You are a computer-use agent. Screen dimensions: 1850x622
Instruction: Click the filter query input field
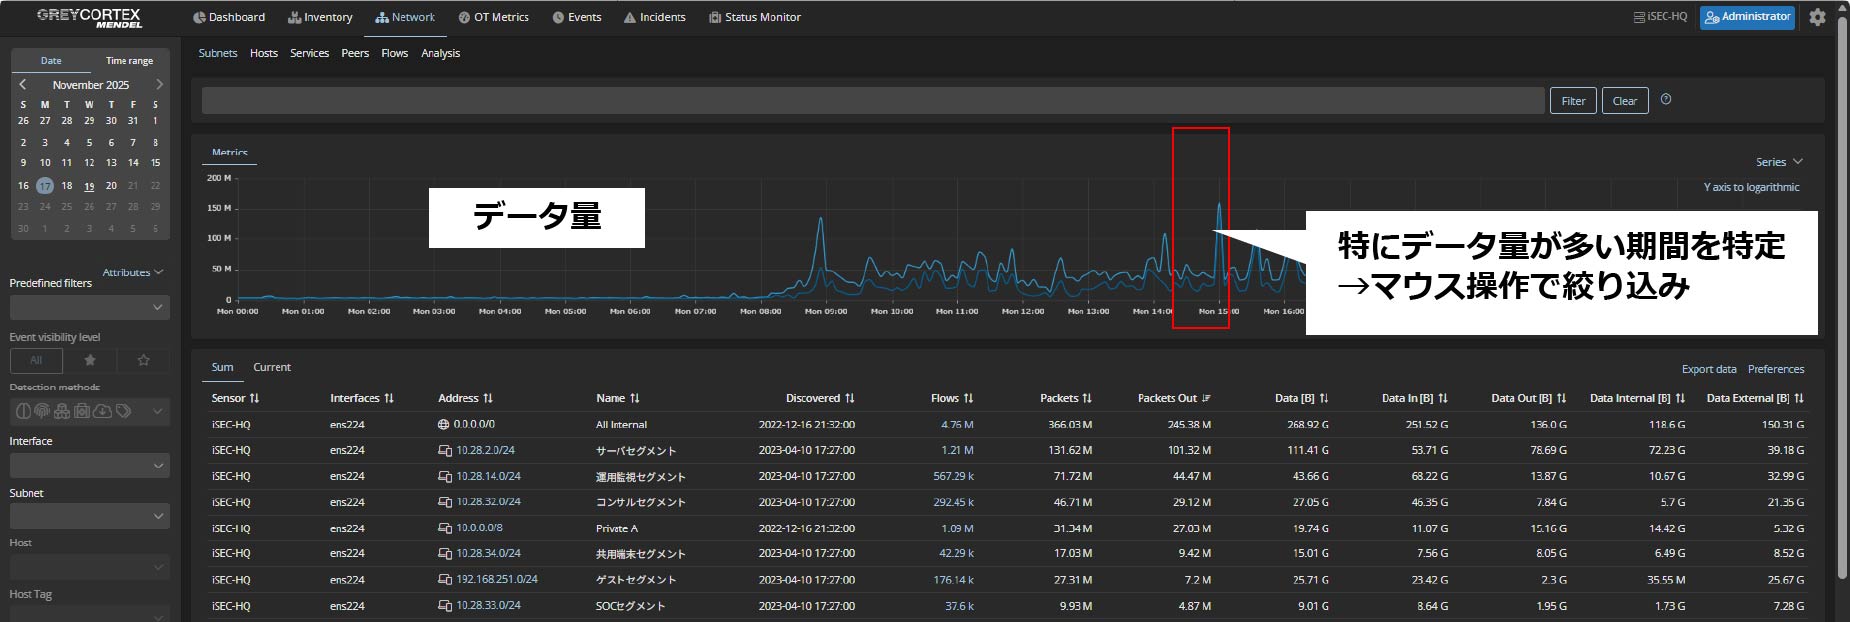click(x=872, y=100)
